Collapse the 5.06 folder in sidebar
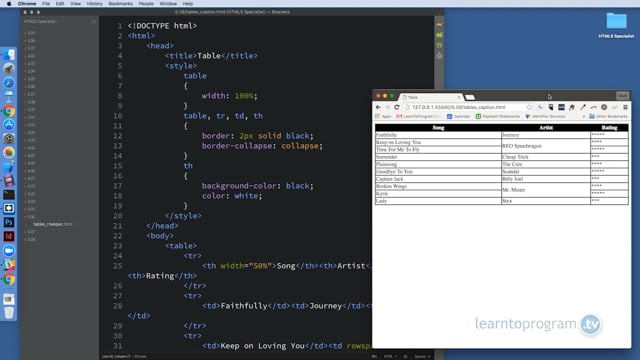Viewport: 640px width, 360px height. point(30,217)
